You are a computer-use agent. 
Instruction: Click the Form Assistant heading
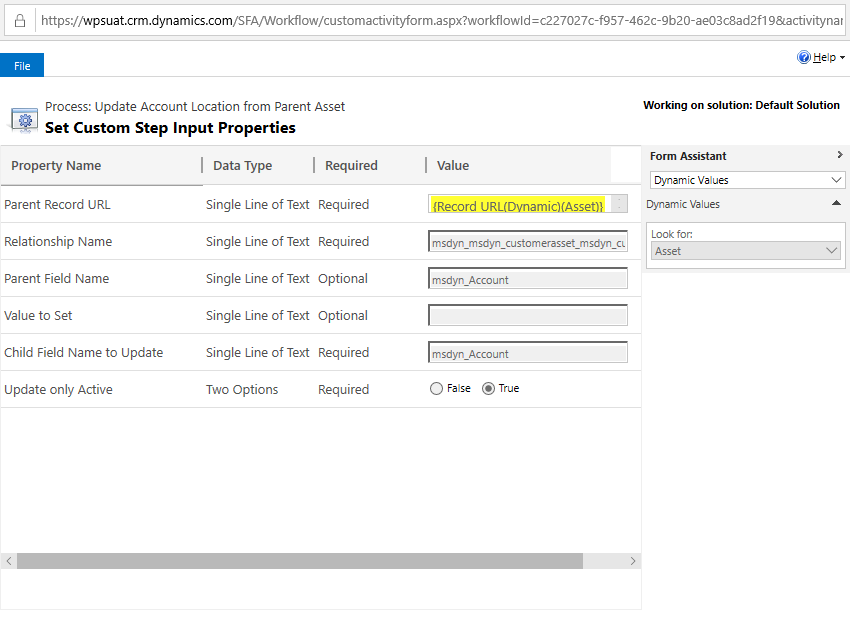coord(688,156)
